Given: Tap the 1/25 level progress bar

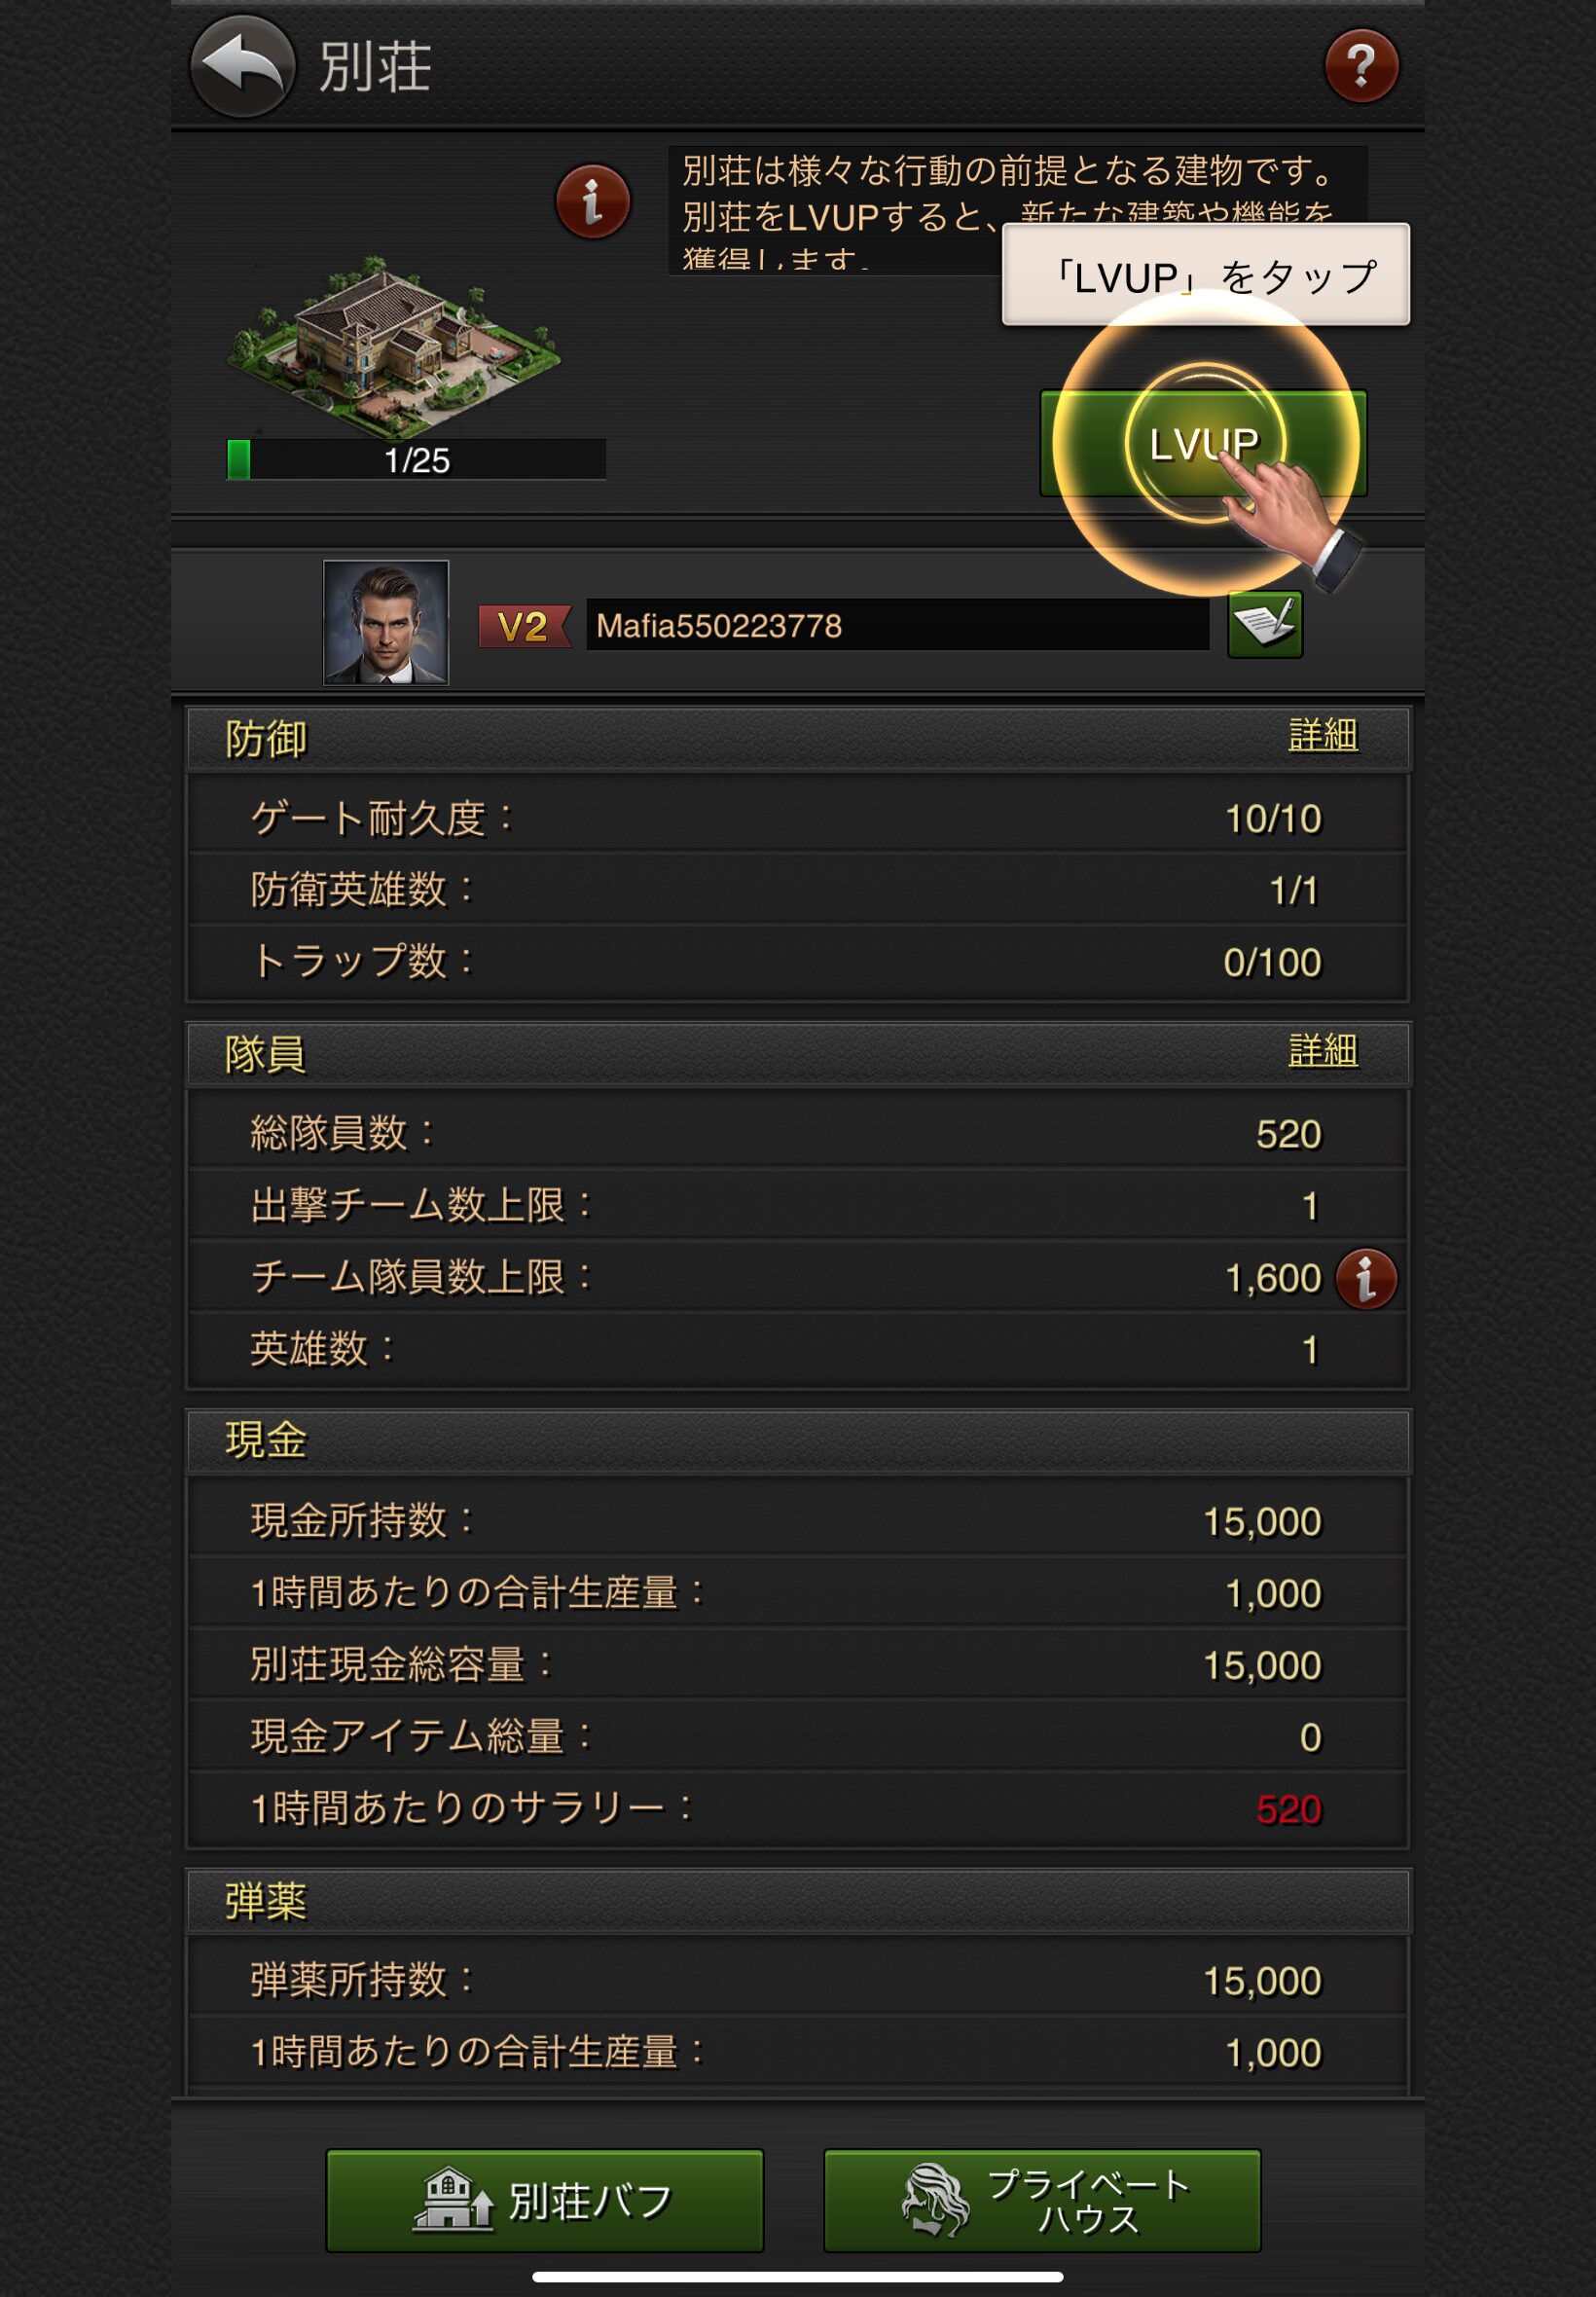Looking at the screenshot, I should (416, 460).
